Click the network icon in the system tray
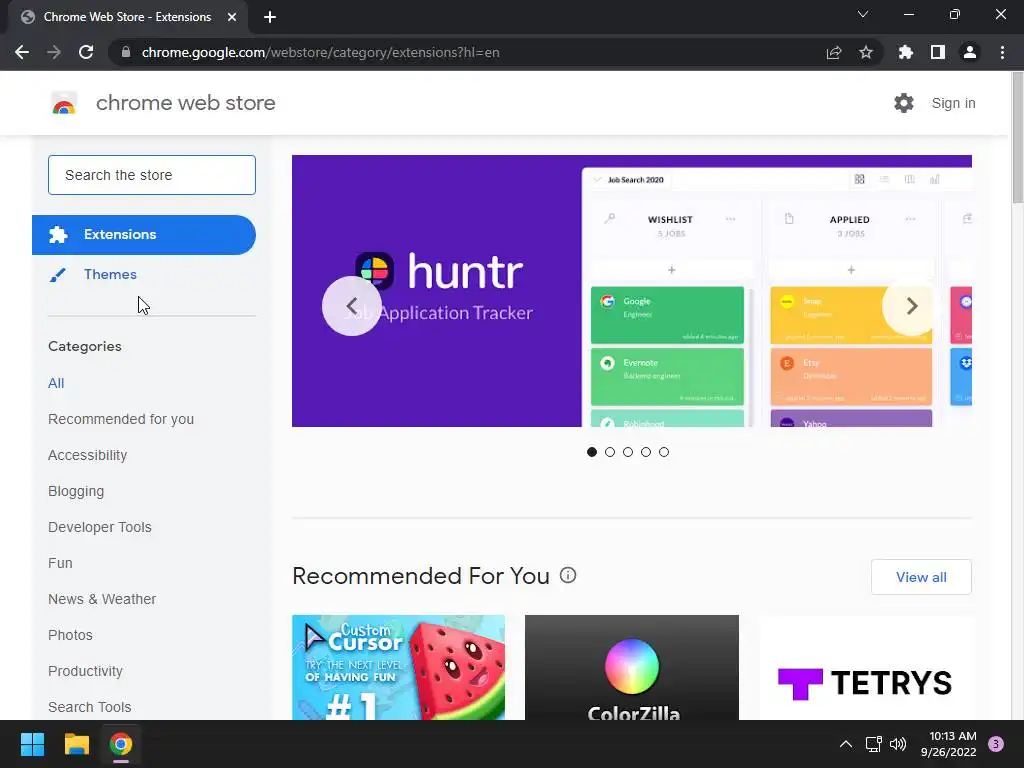The image size is (1024, 768). 873,744
